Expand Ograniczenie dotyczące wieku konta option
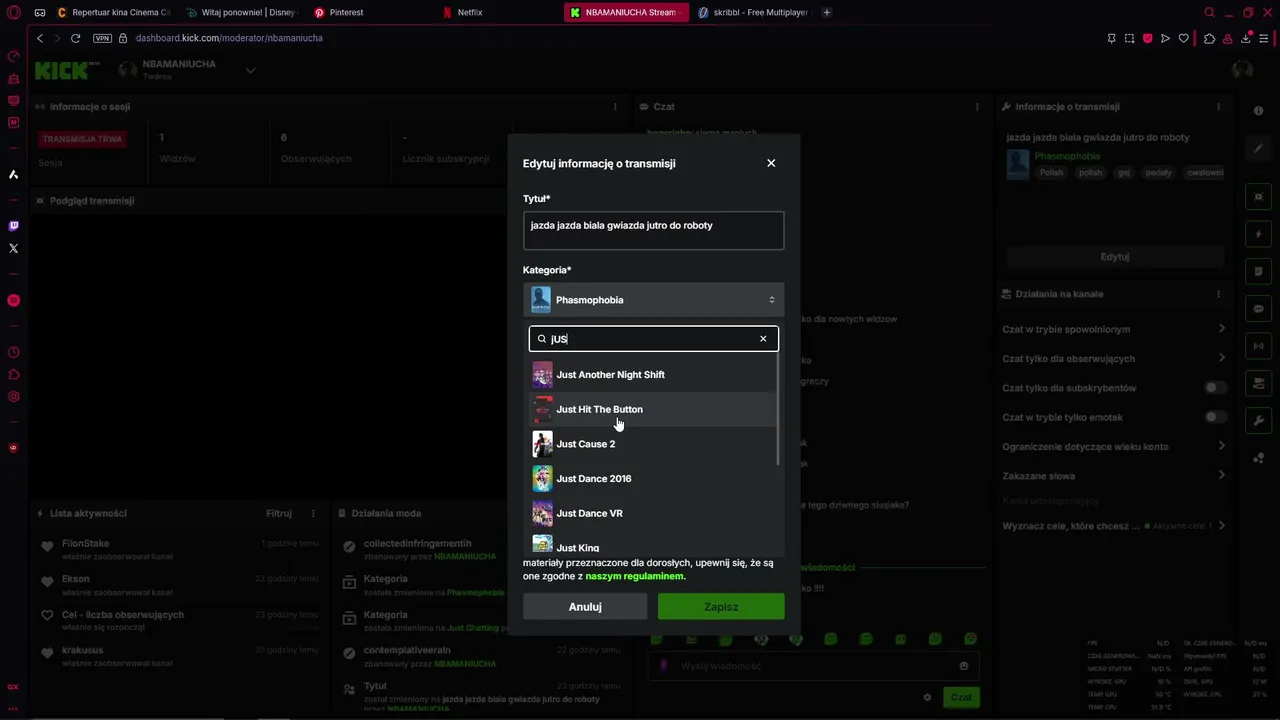The width and height of the screenshot is (1280, 720). click(x=1221, y=446)
